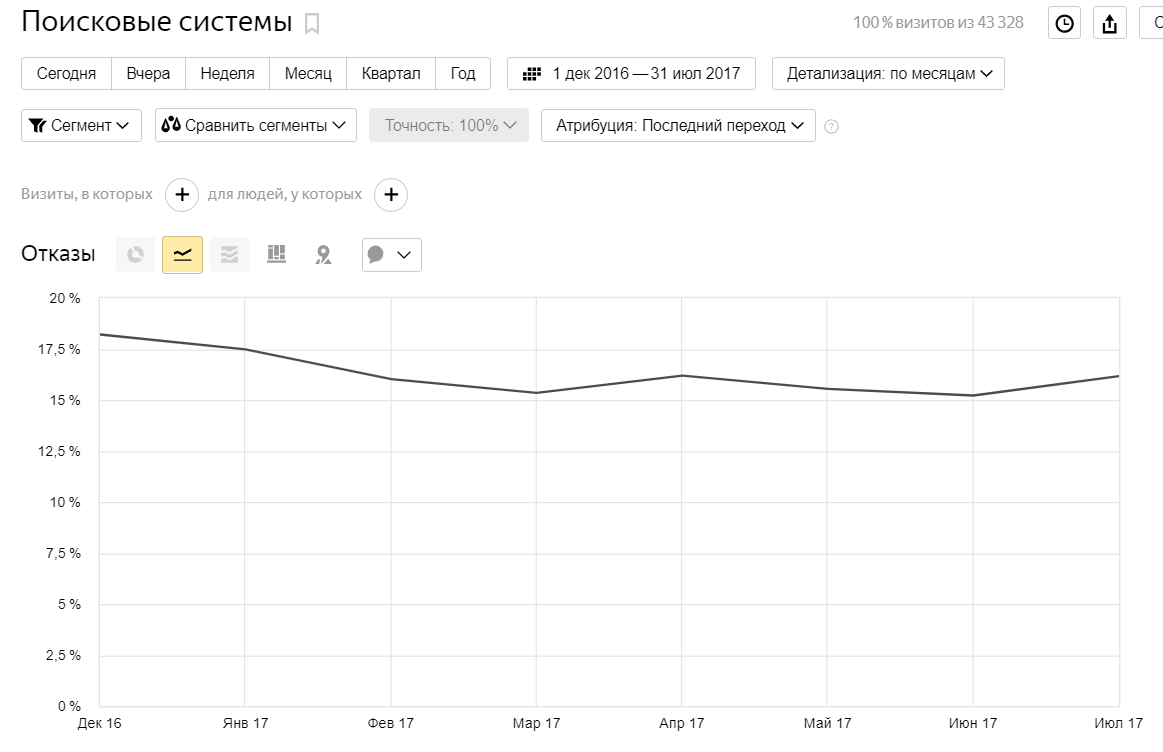The height and width of the screenshot is (752, 1163).
Task: Expand the Детализация: по месяцам dropdown
Action: (888, 74)
